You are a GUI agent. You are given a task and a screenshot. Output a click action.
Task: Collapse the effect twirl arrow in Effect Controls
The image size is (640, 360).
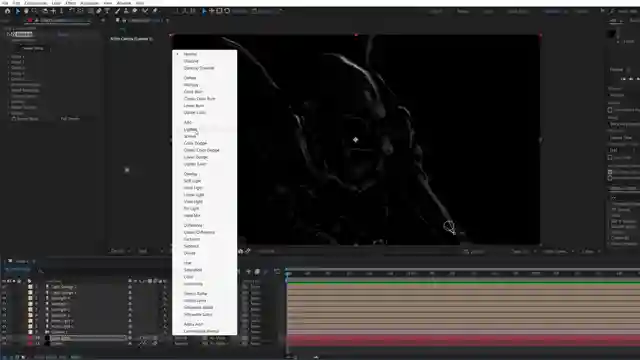point(9,34)
